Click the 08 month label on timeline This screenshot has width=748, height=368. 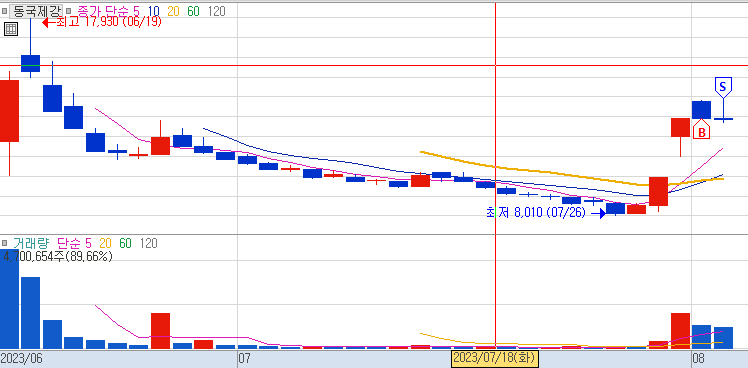tap(697, 357)
